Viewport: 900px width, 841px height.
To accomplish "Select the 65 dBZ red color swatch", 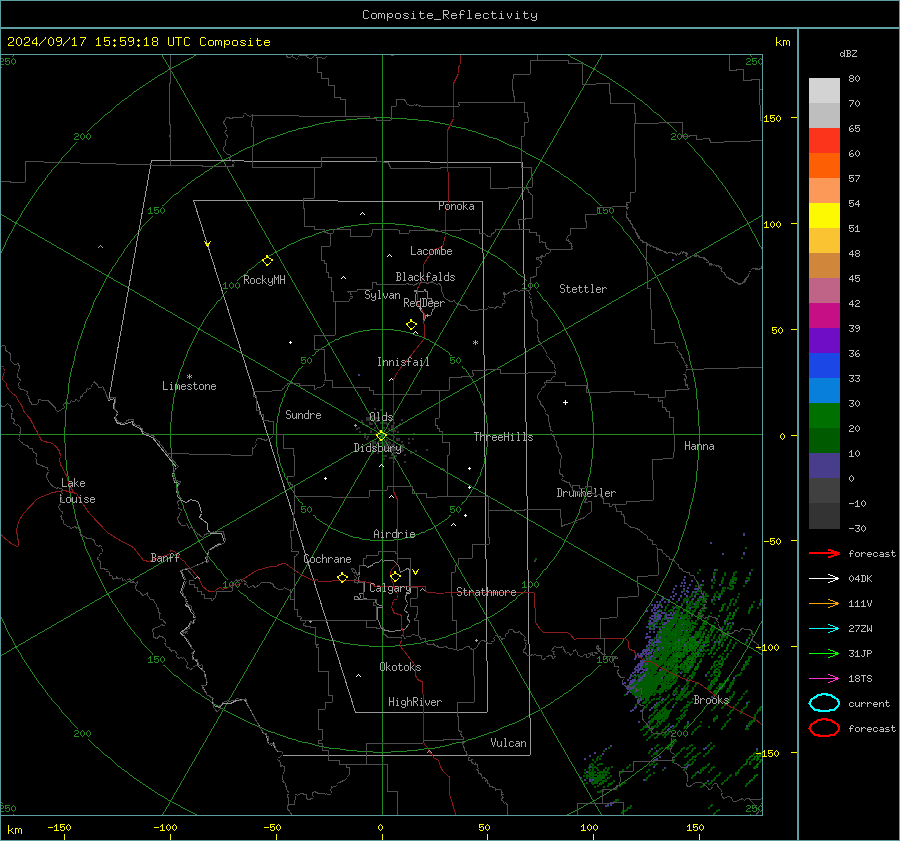I will pos(824,141).
